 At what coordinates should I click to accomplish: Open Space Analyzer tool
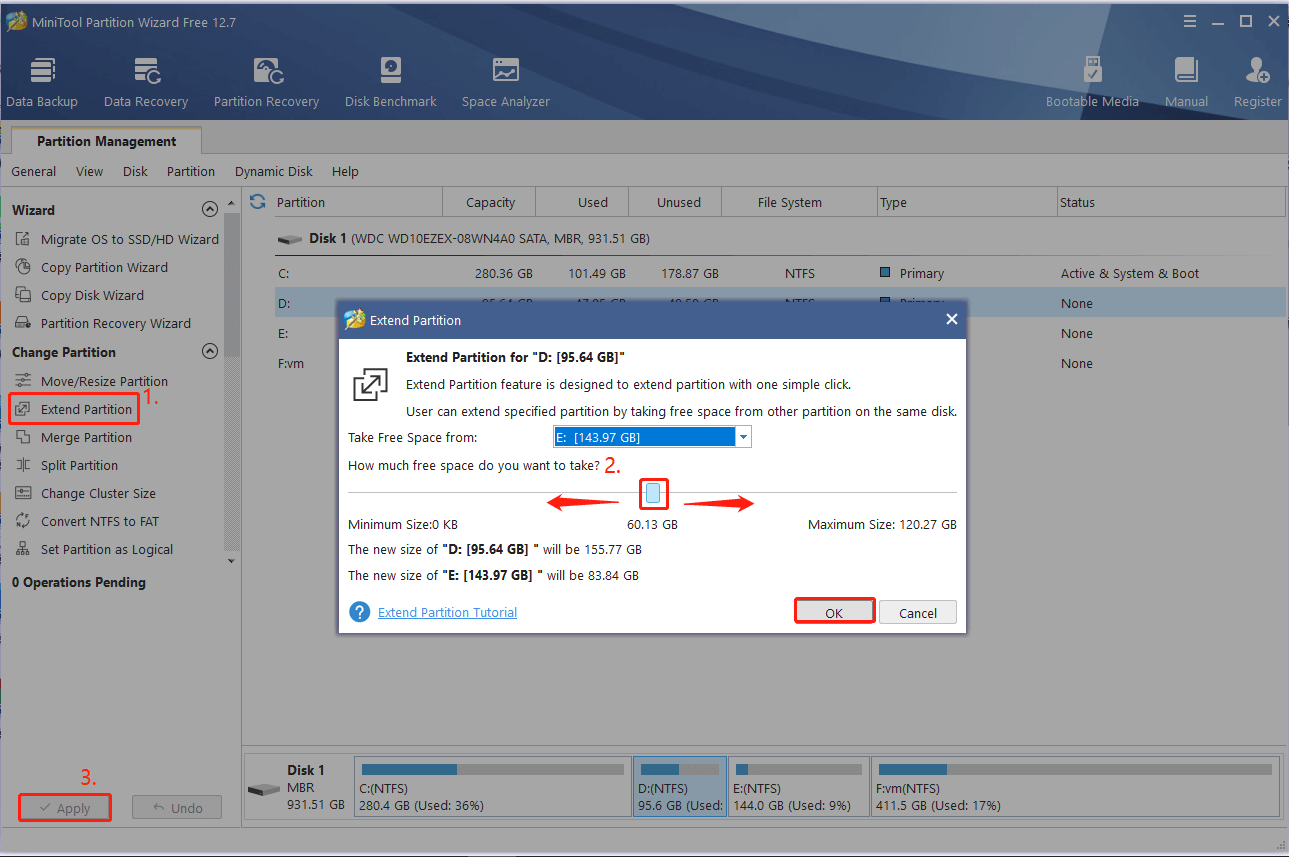[506, 82]
